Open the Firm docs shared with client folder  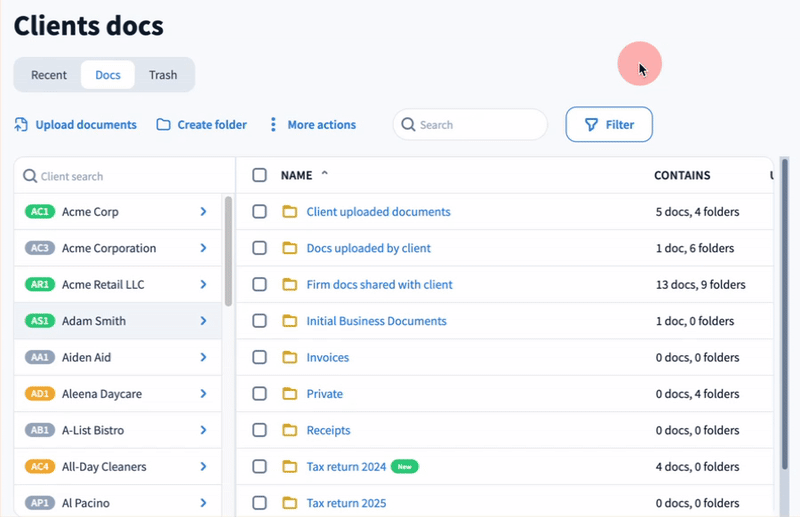pos(379,285)
